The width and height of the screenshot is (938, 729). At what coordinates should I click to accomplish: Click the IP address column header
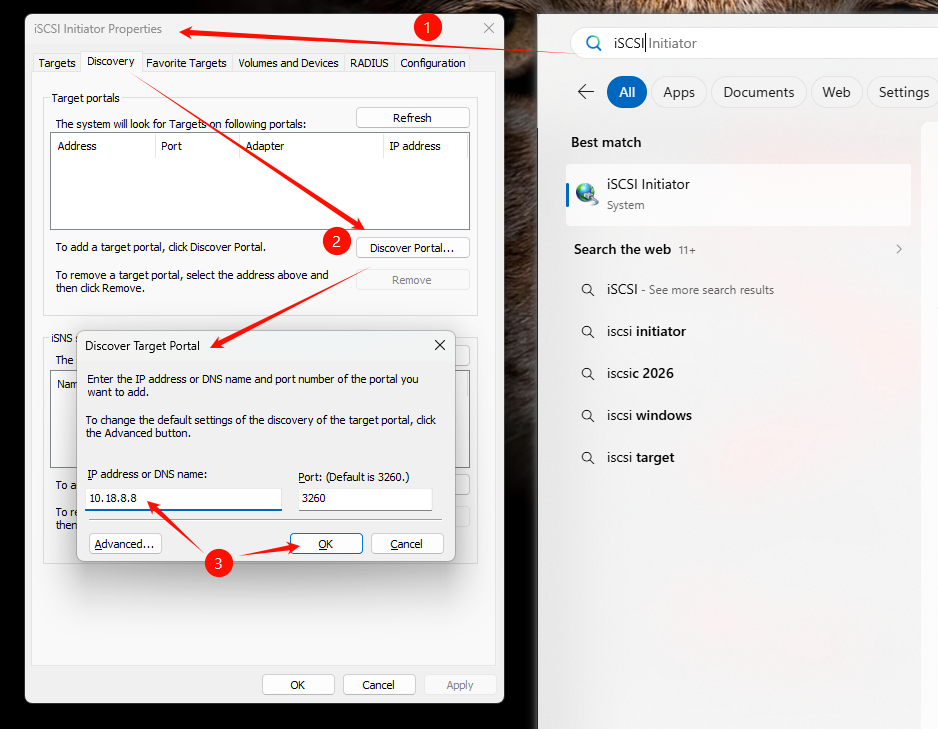(x=425, y=146)
